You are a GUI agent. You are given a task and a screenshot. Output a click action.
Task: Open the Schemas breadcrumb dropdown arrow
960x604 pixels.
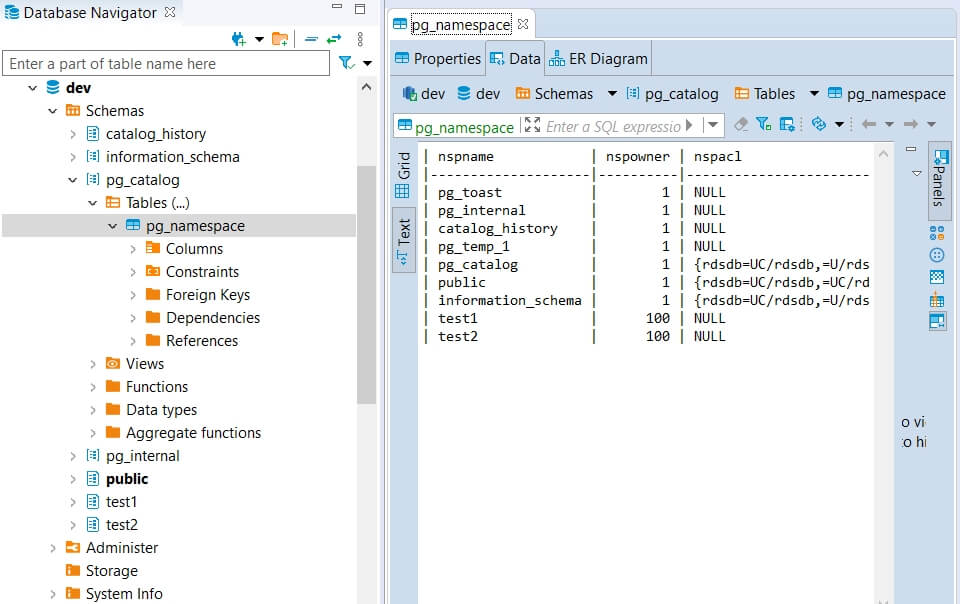[x=612, y=93]
